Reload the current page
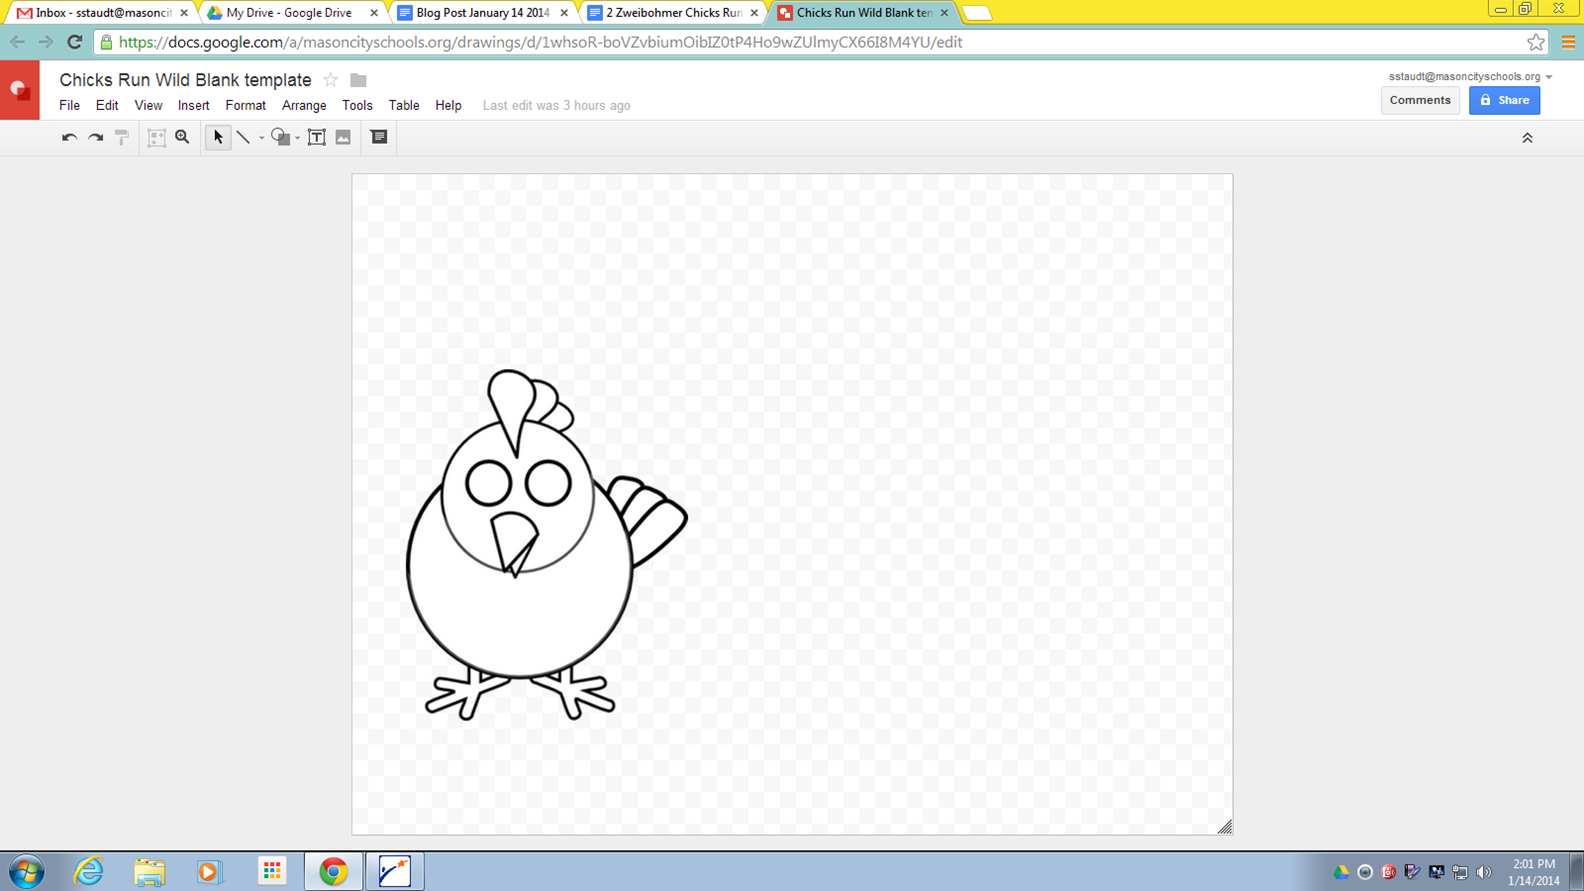 74,42
